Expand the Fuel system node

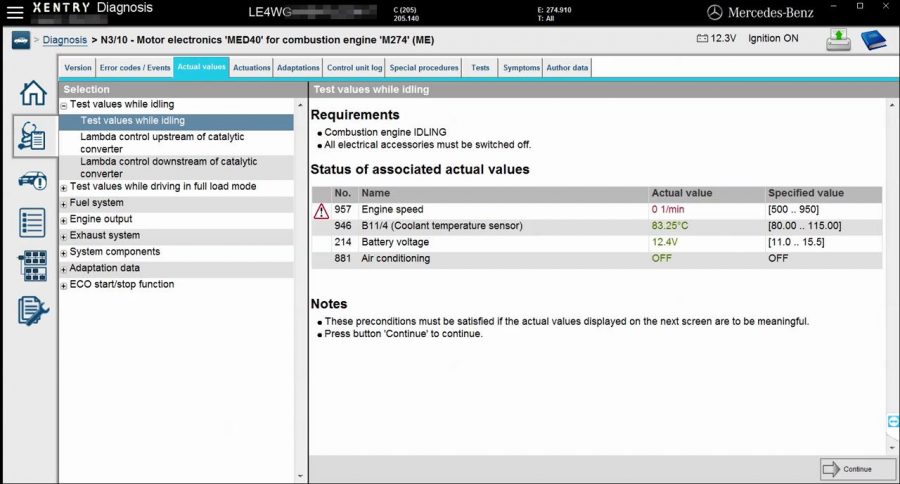tap(64, 204)
